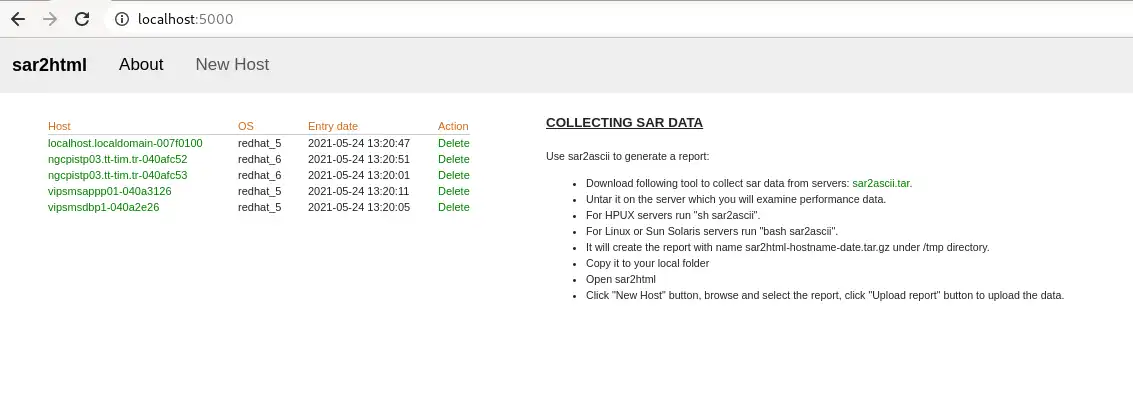Click 'Use sar2ascii to generate a report' text
Image resolution: width=1133 pixels, height=395 pixels.
[628, 156]
